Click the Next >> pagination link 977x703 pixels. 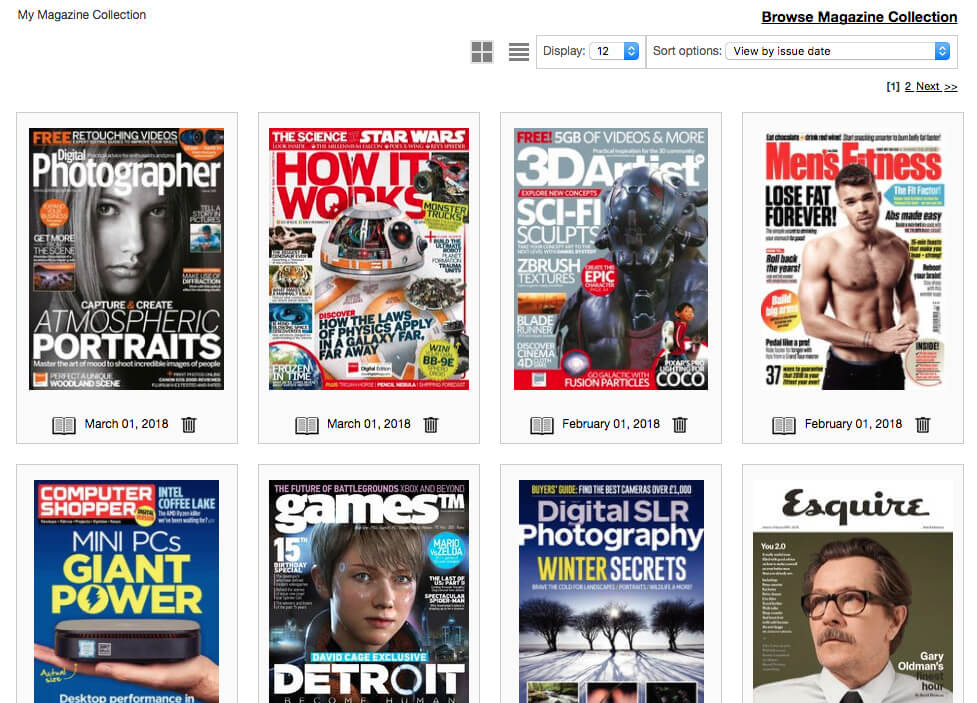pyautogui.click(x=936, y=87)
